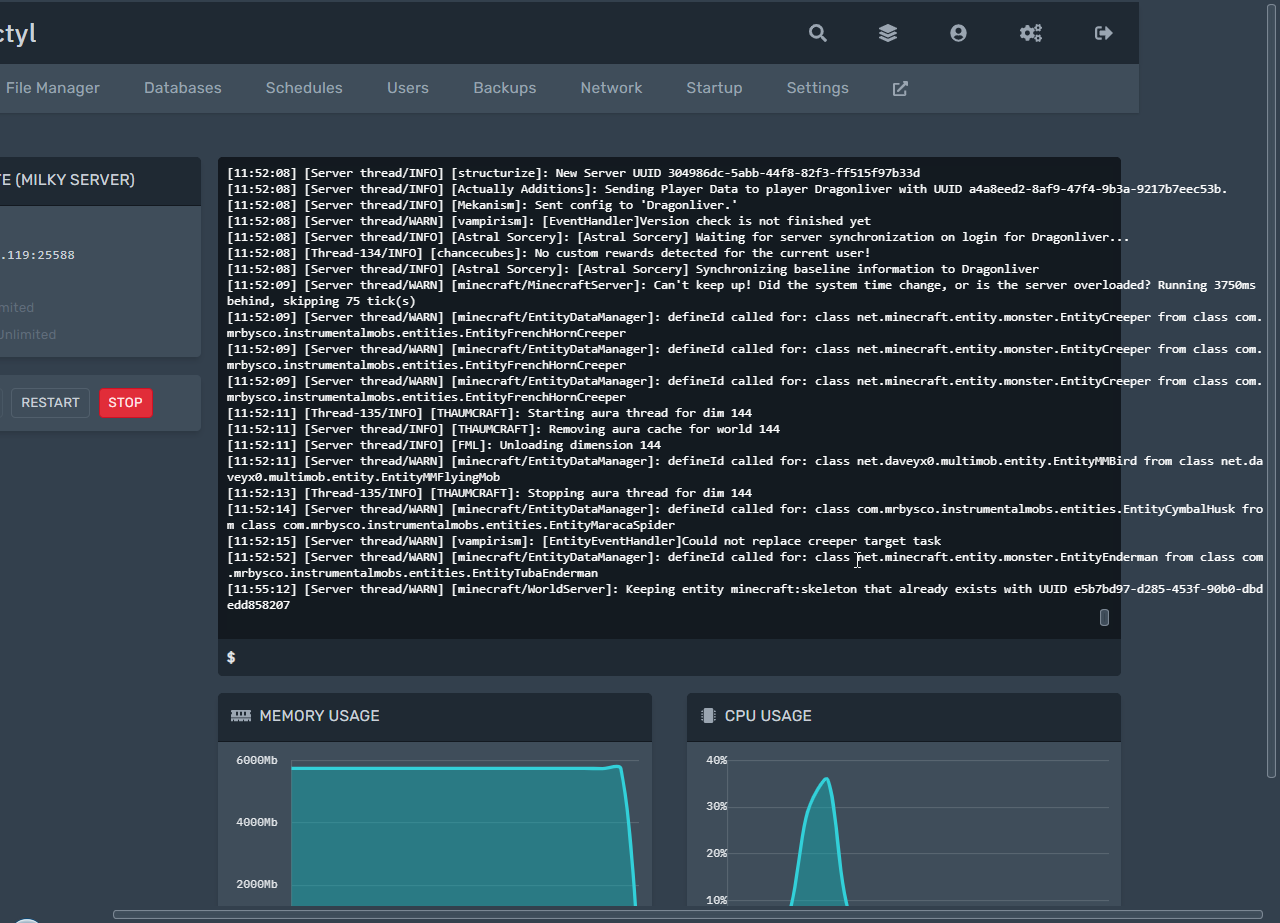View the Users tab

pos(407,88)
